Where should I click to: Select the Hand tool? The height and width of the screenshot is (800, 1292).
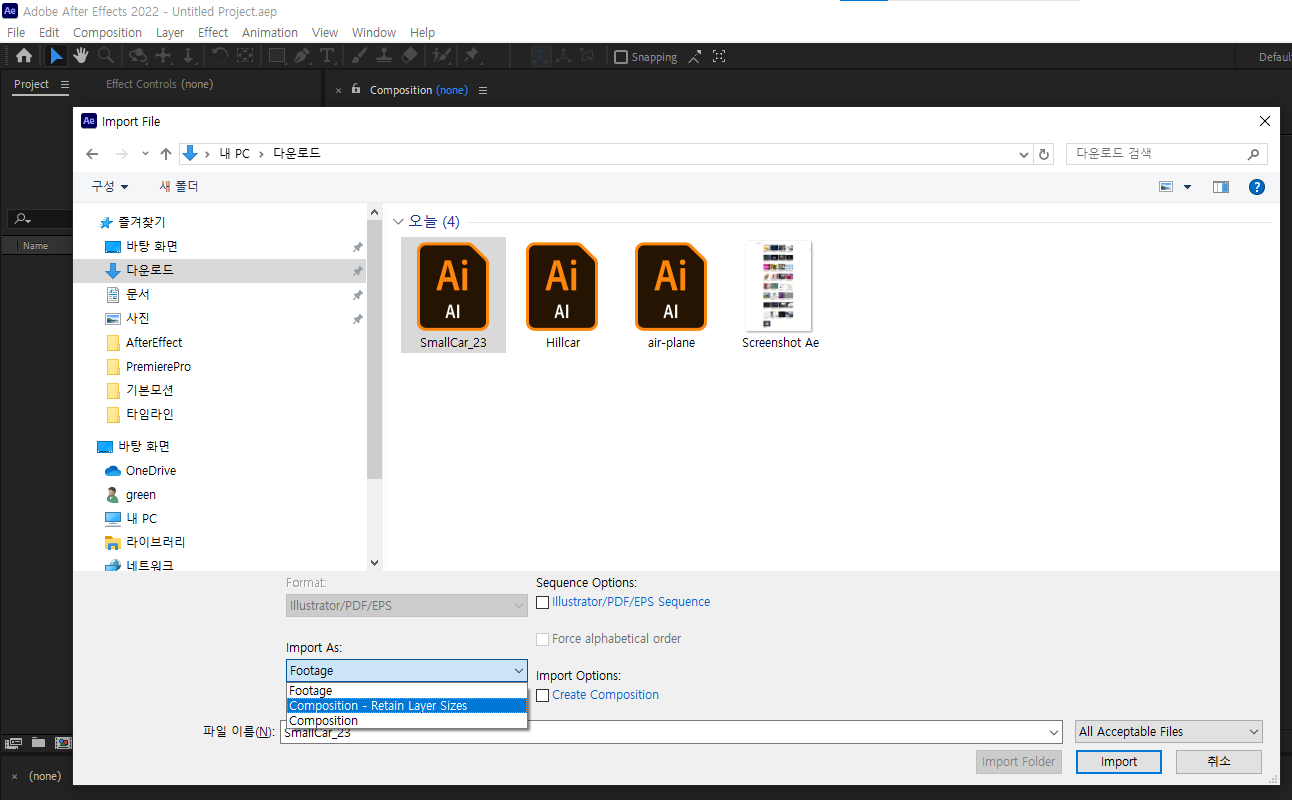click(x=81, y=57)
